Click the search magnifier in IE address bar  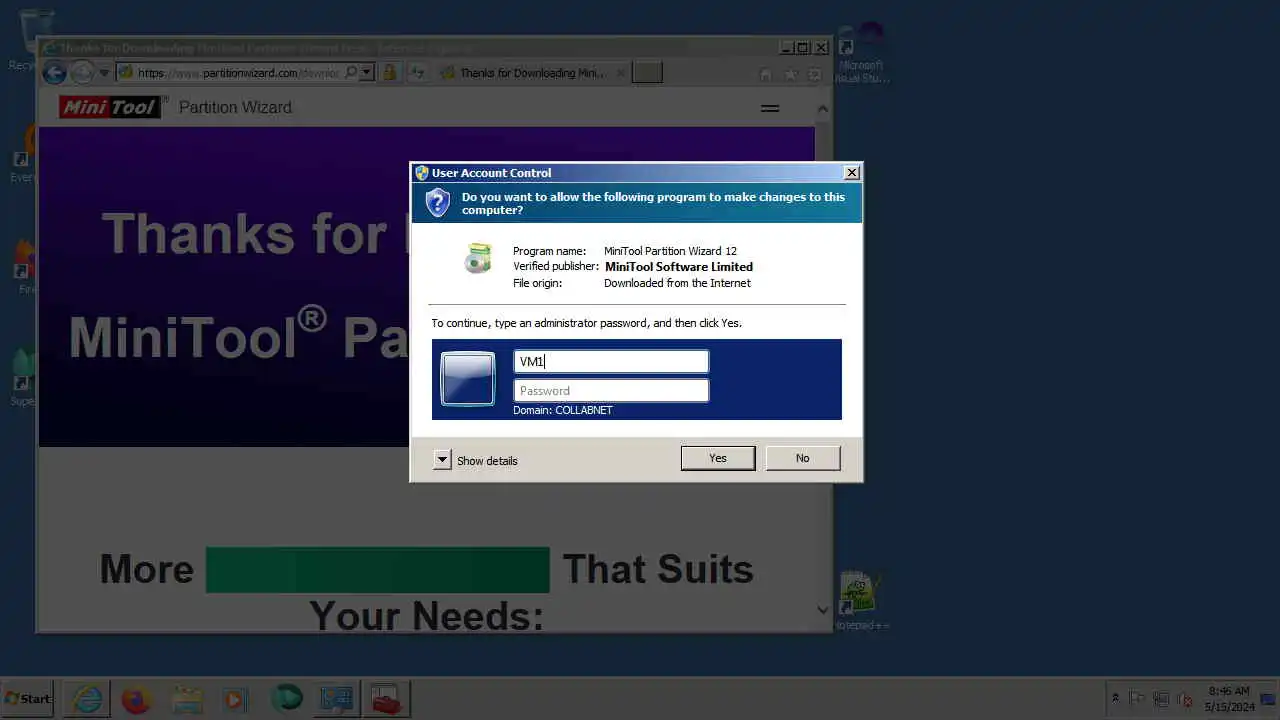pyautogui.click(x=351, y=72)
